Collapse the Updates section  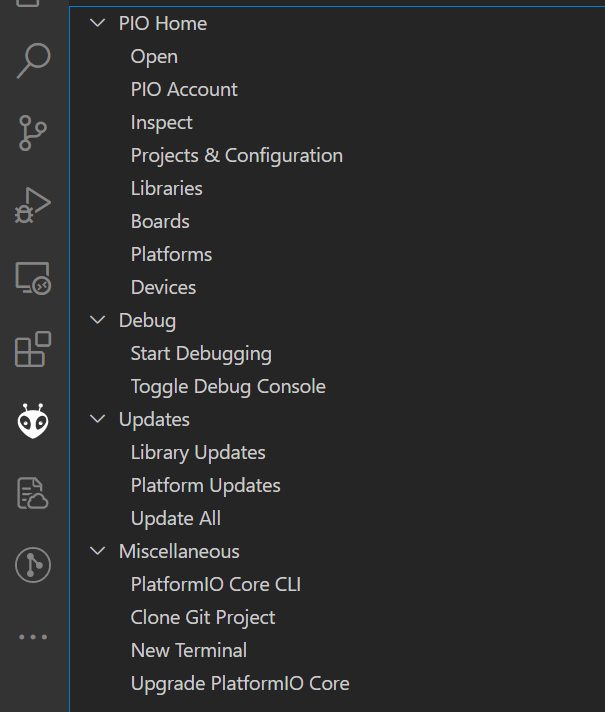point(98,419)
